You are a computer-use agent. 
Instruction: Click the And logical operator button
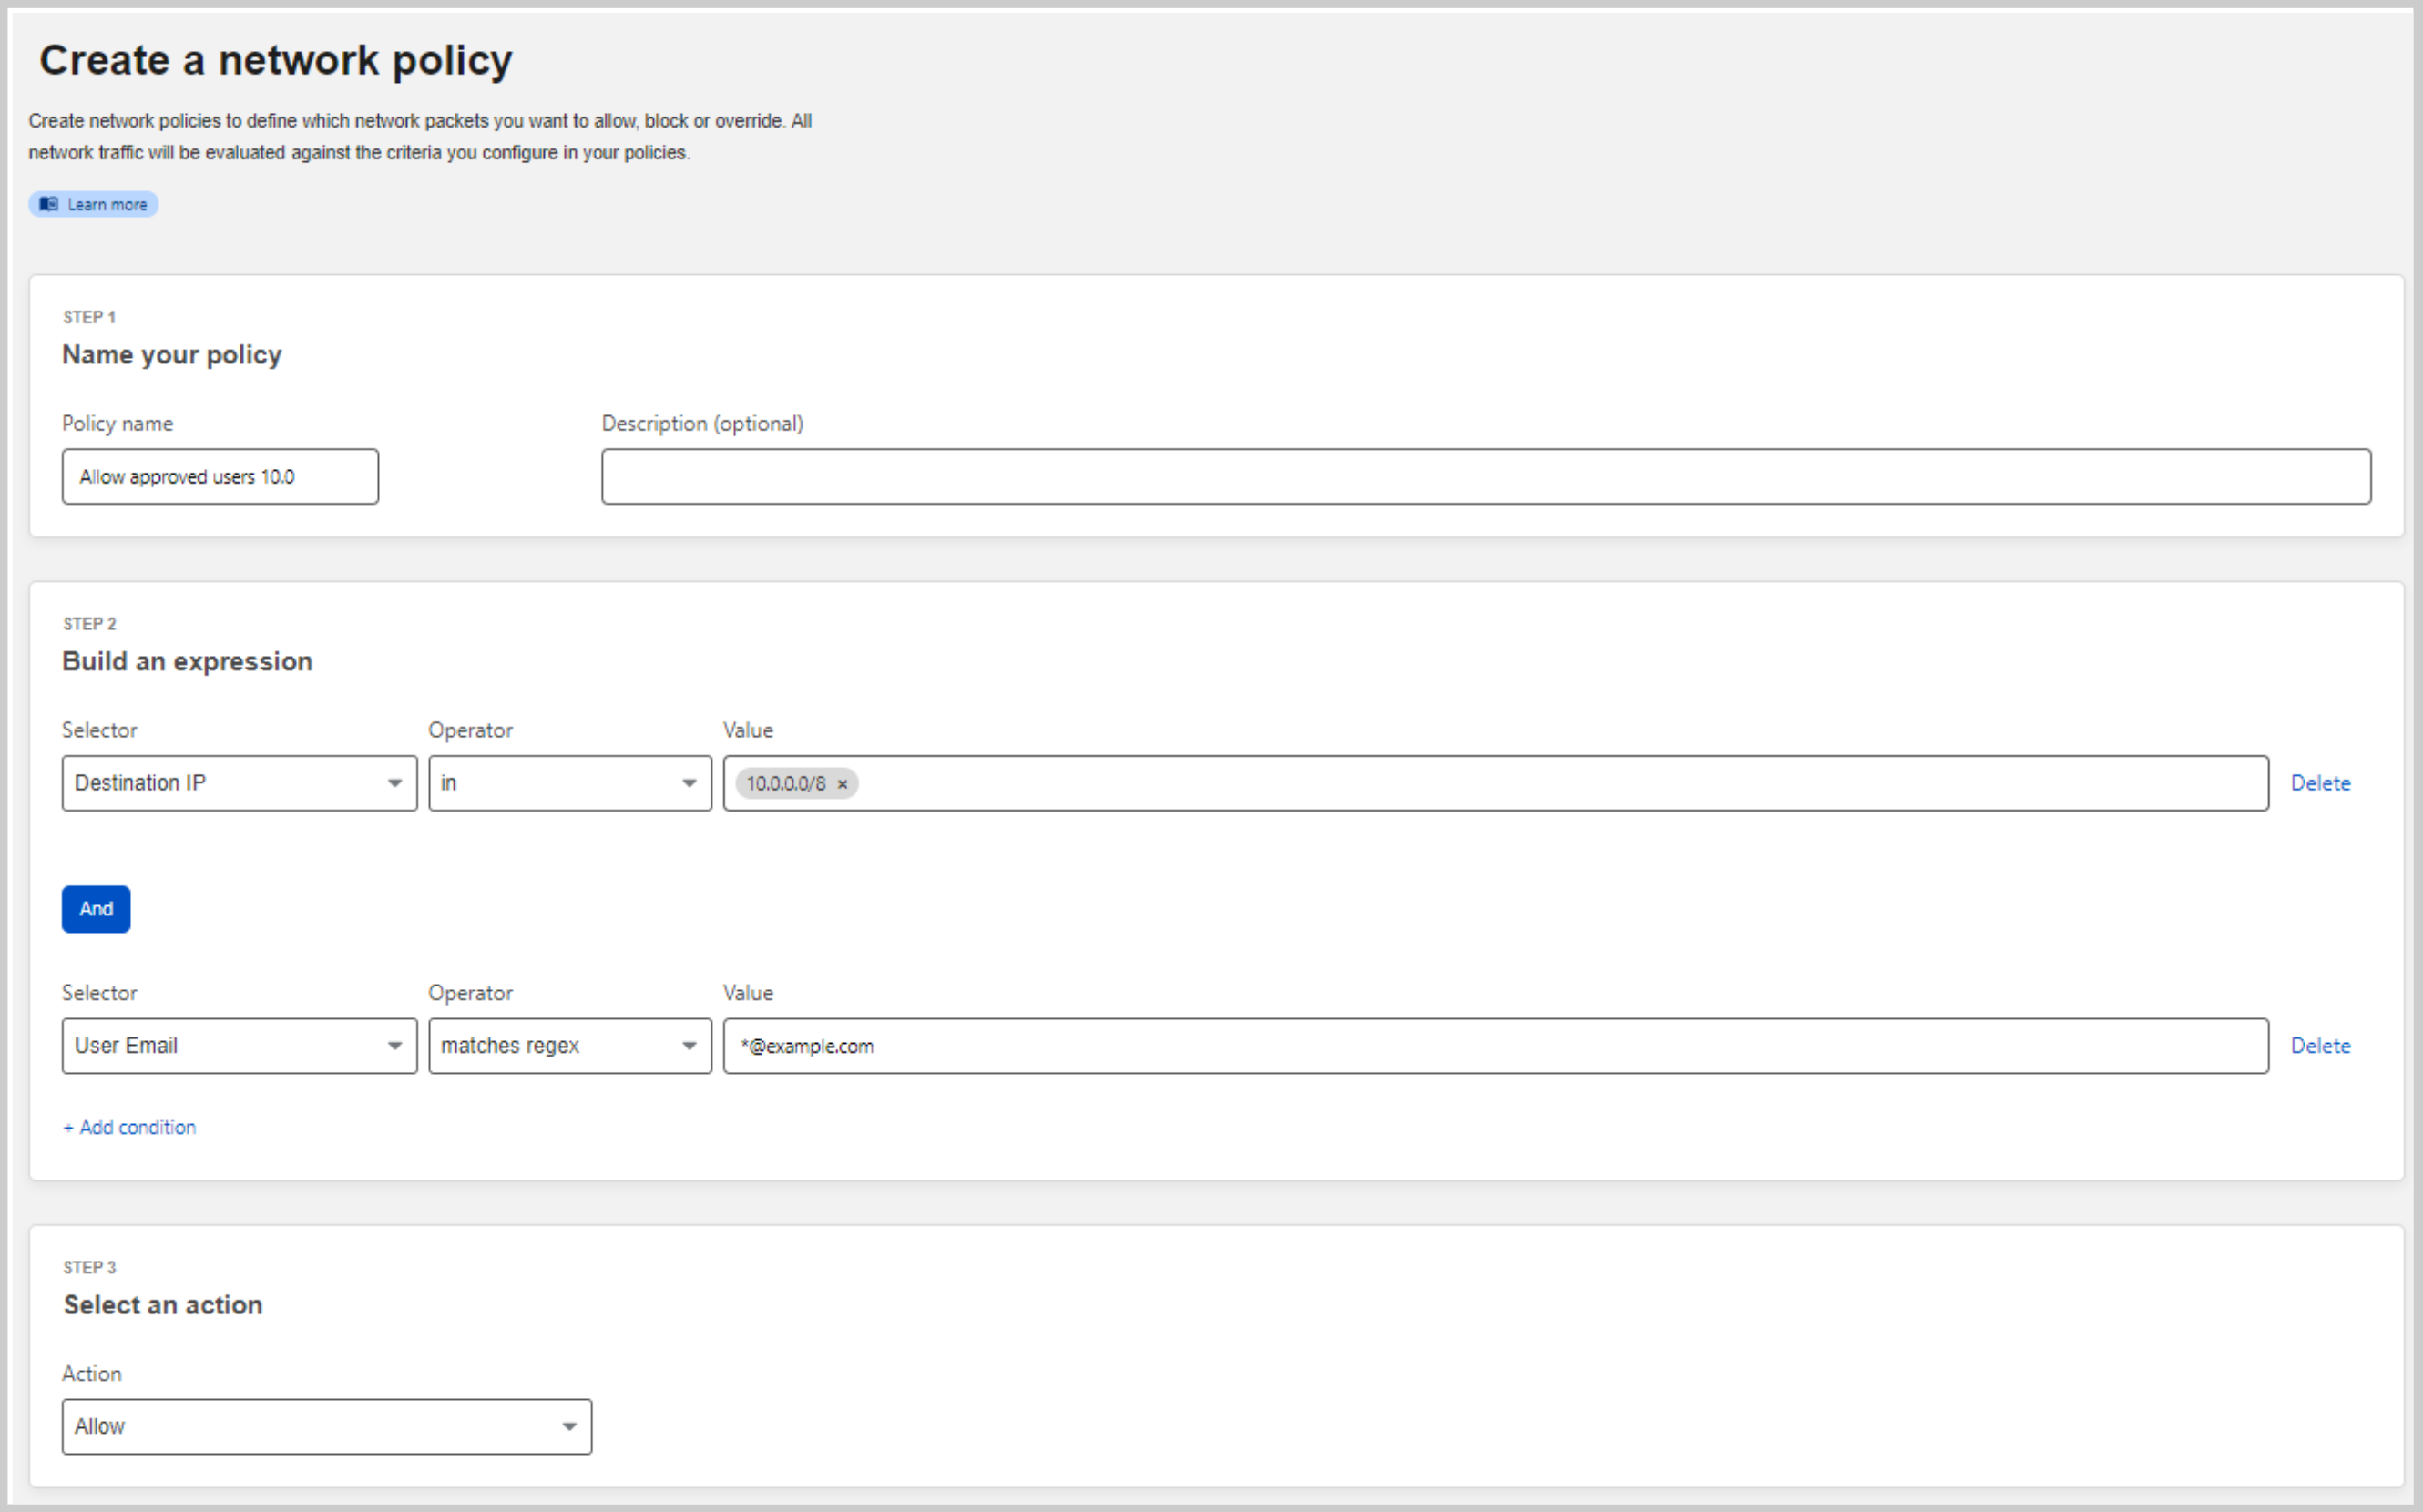coord(96,909)
